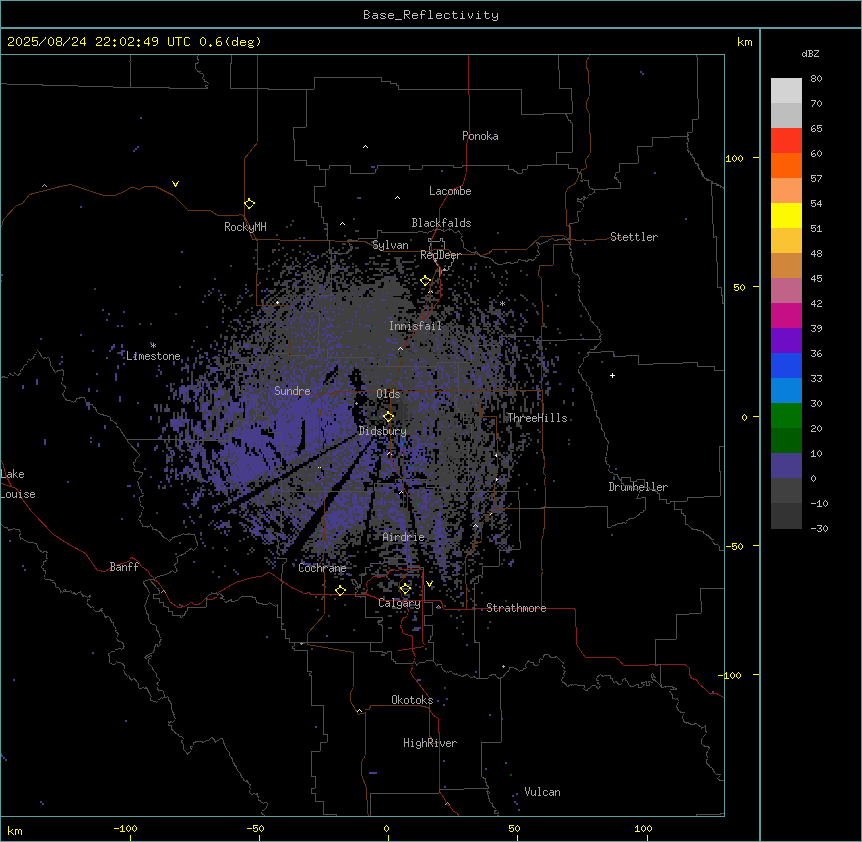The image size is (862, 842).
Task: Click the 2025/08/24 22:02:49 UTC timestamp
Action: pos(99,42)
